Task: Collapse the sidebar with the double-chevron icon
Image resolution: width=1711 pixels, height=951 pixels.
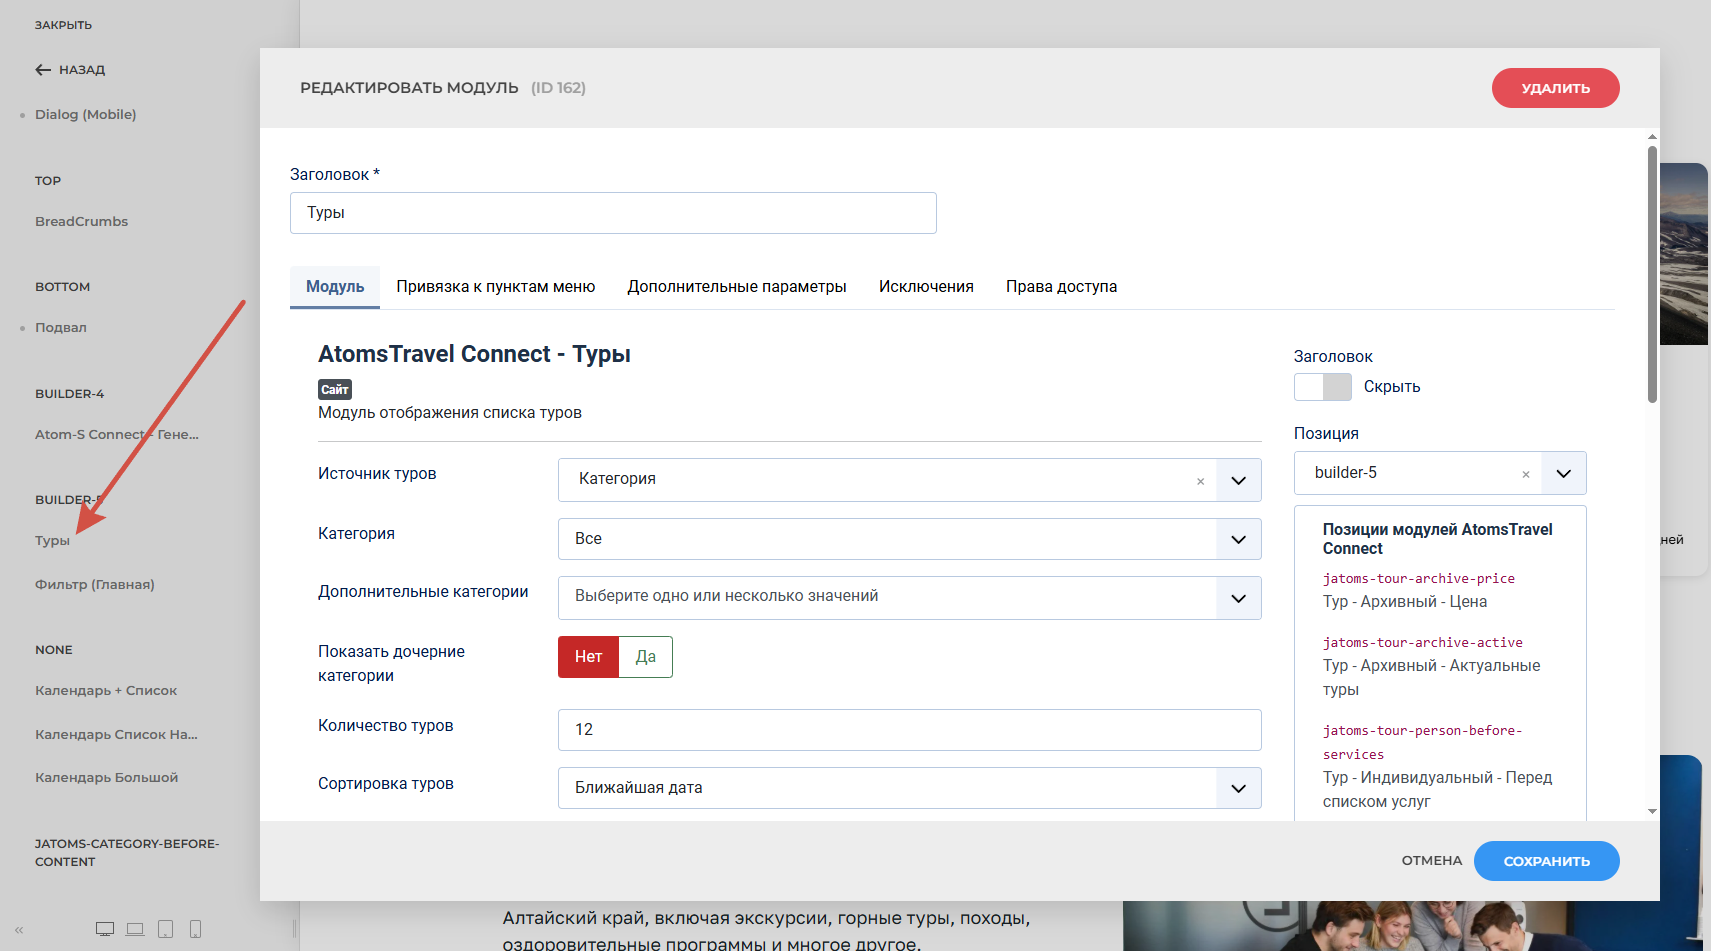Action: tap(19, 930)
